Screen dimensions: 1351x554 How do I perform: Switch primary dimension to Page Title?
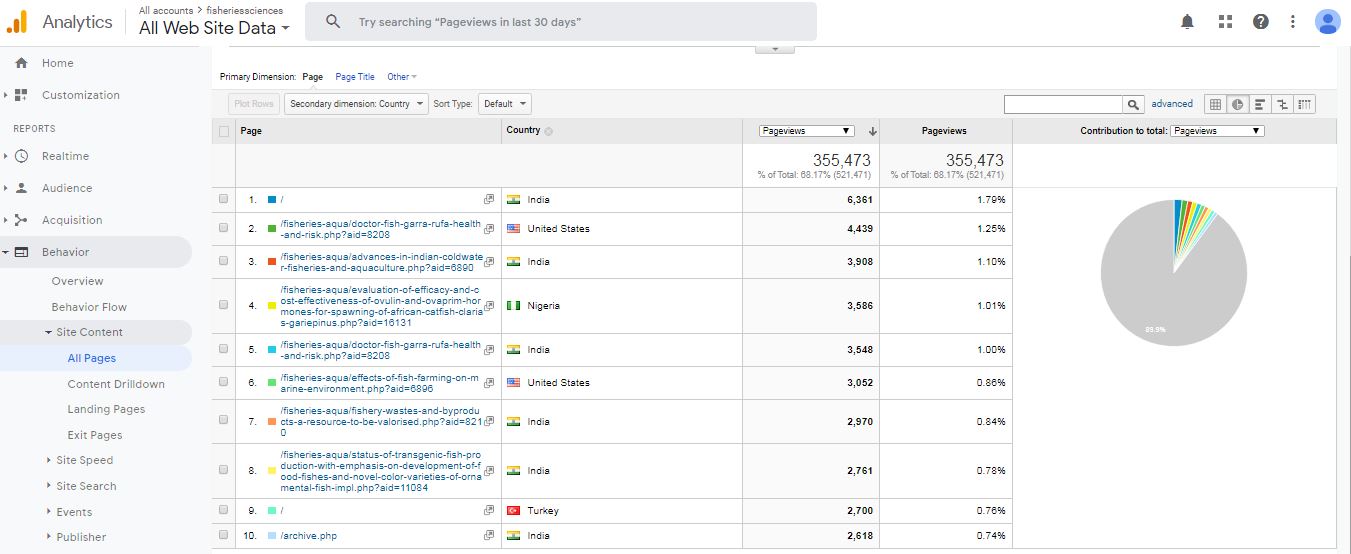pos(355,77)
